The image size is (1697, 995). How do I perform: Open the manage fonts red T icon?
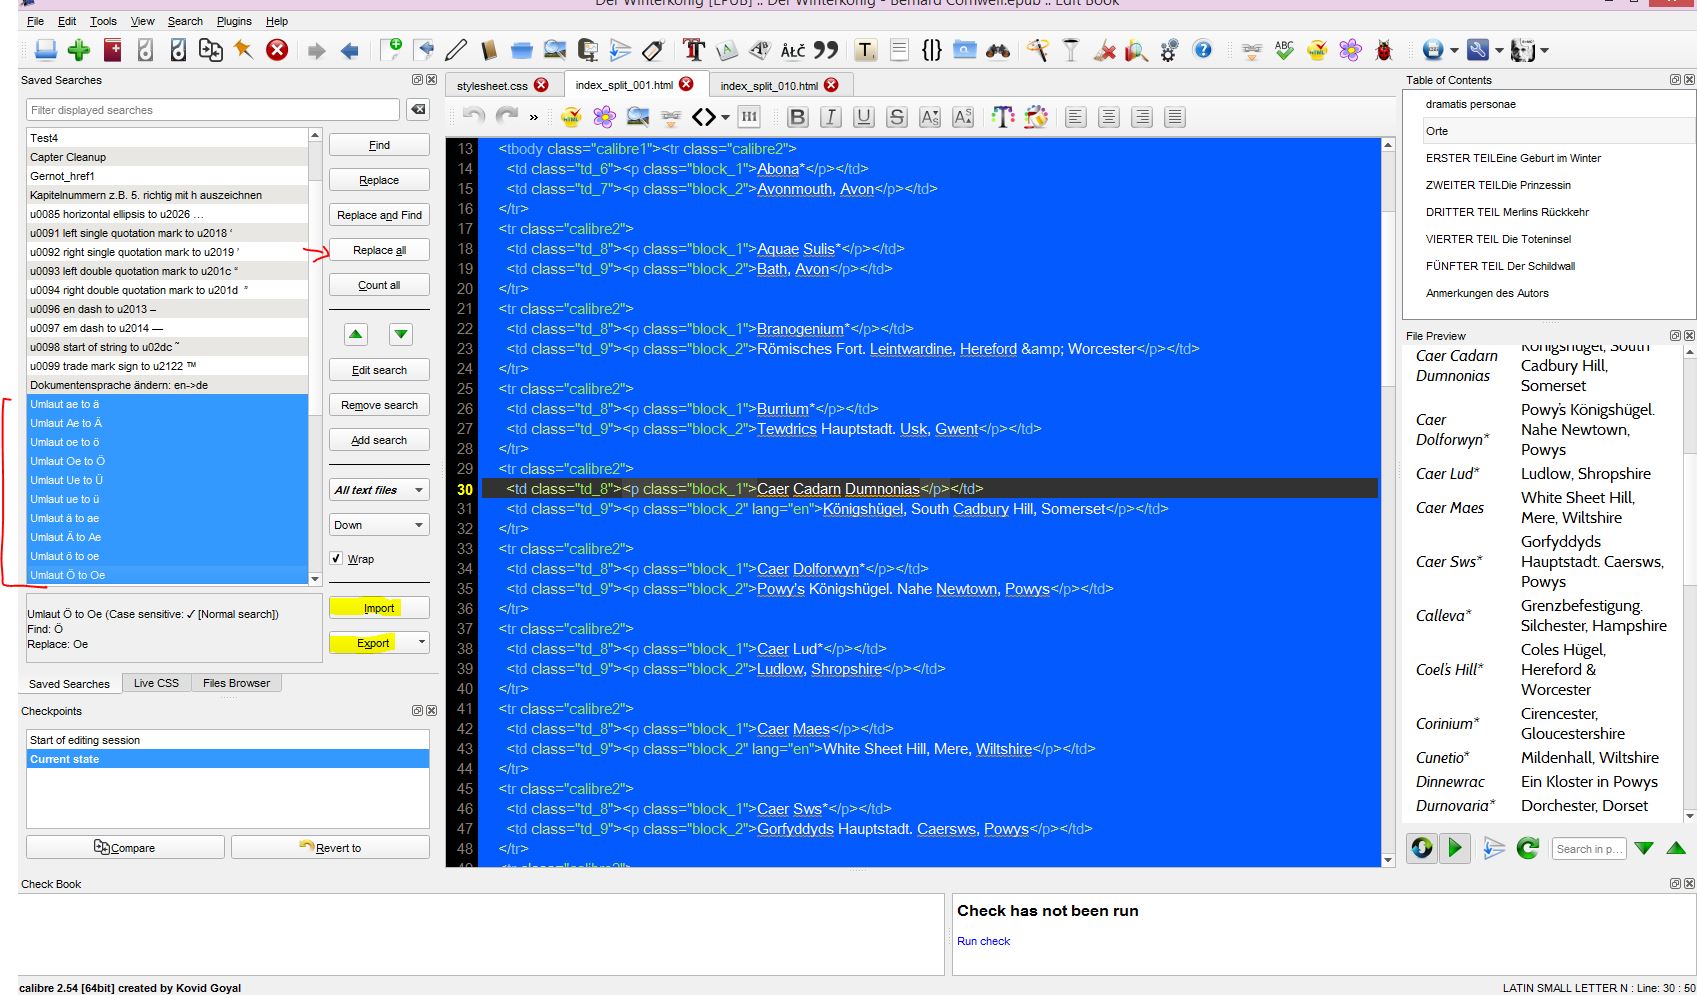(x=693, y=50)
